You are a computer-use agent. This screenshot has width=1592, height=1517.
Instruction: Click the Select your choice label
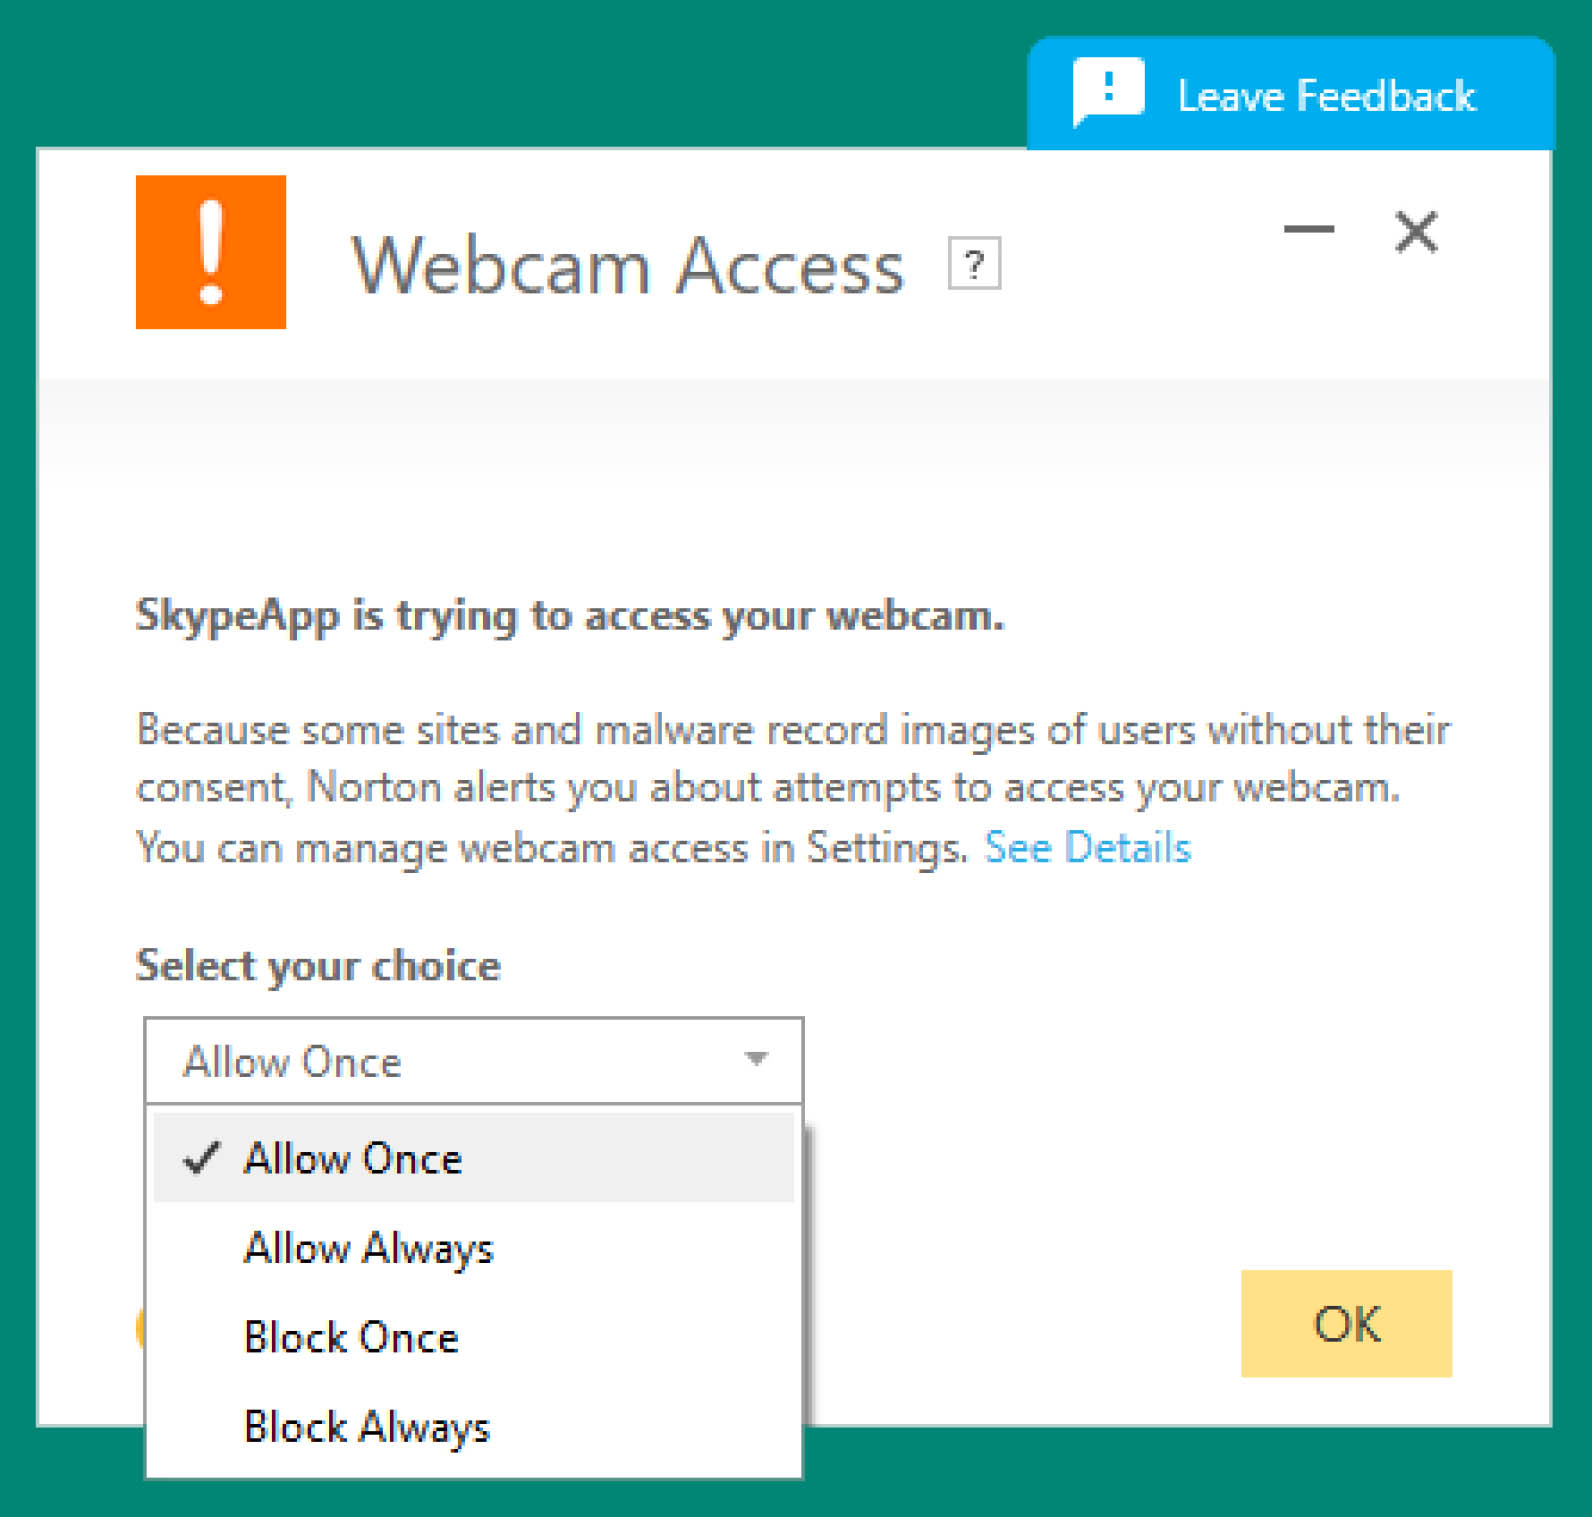coord(318,966)
